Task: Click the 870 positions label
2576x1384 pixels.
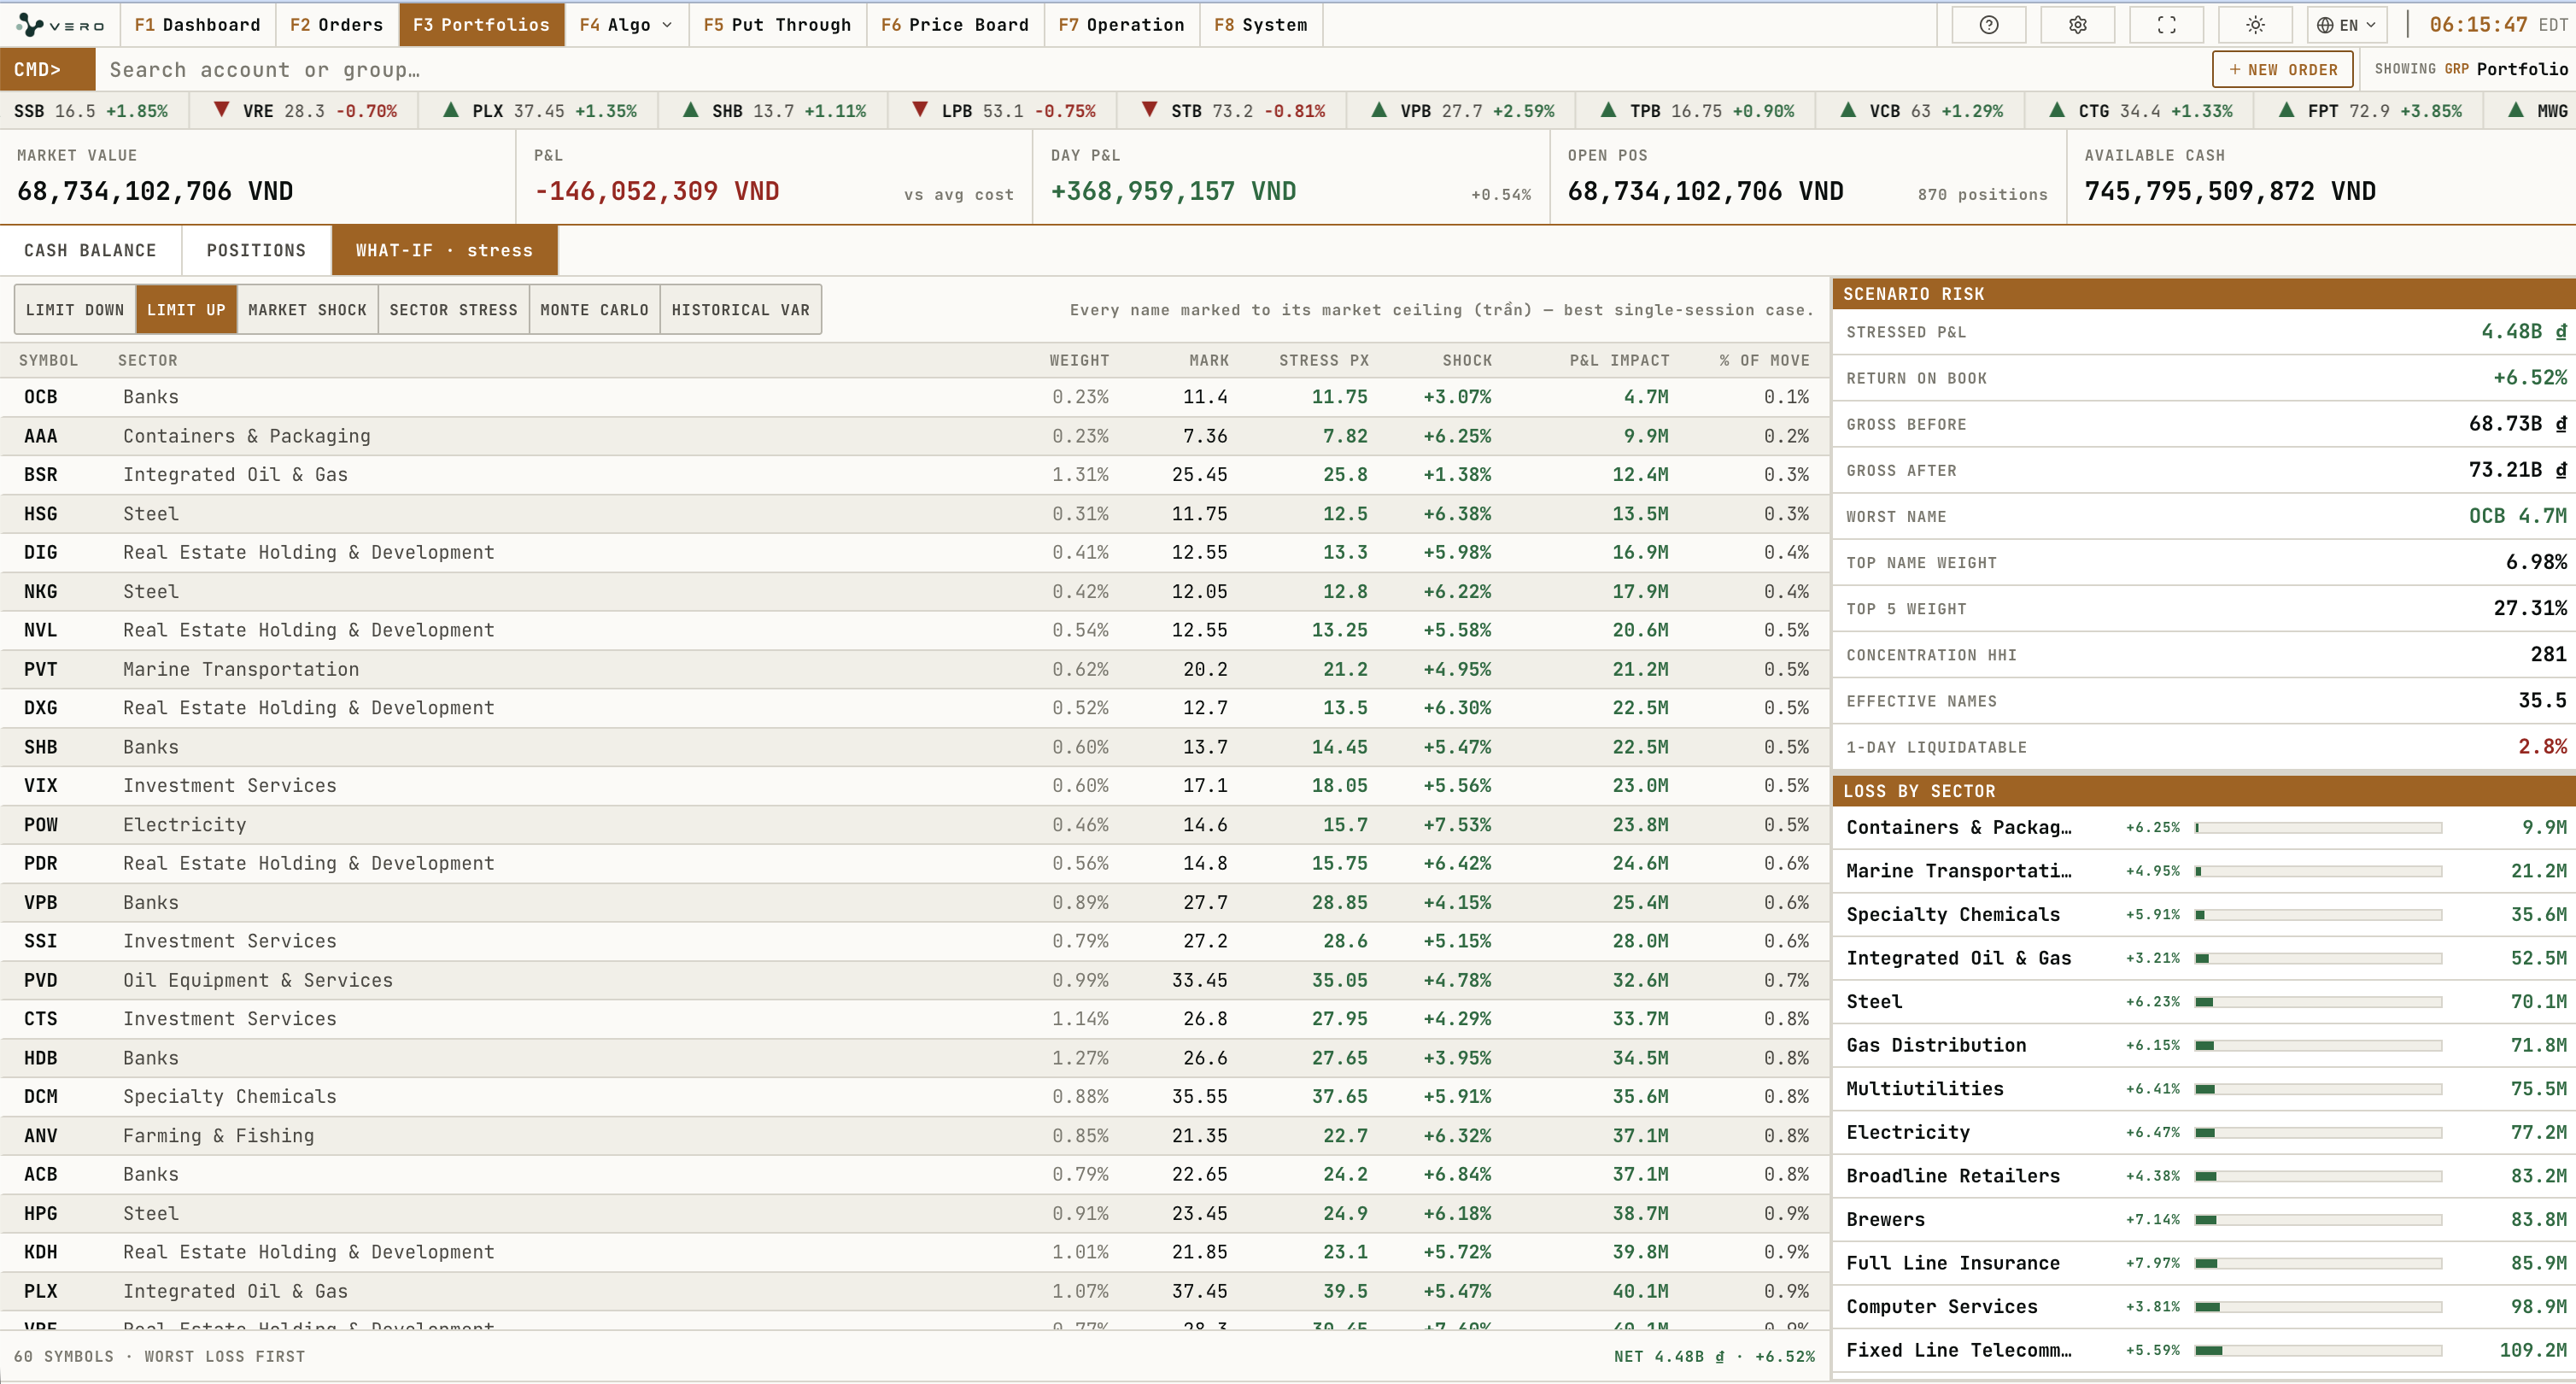Action: click(1982, 195)
